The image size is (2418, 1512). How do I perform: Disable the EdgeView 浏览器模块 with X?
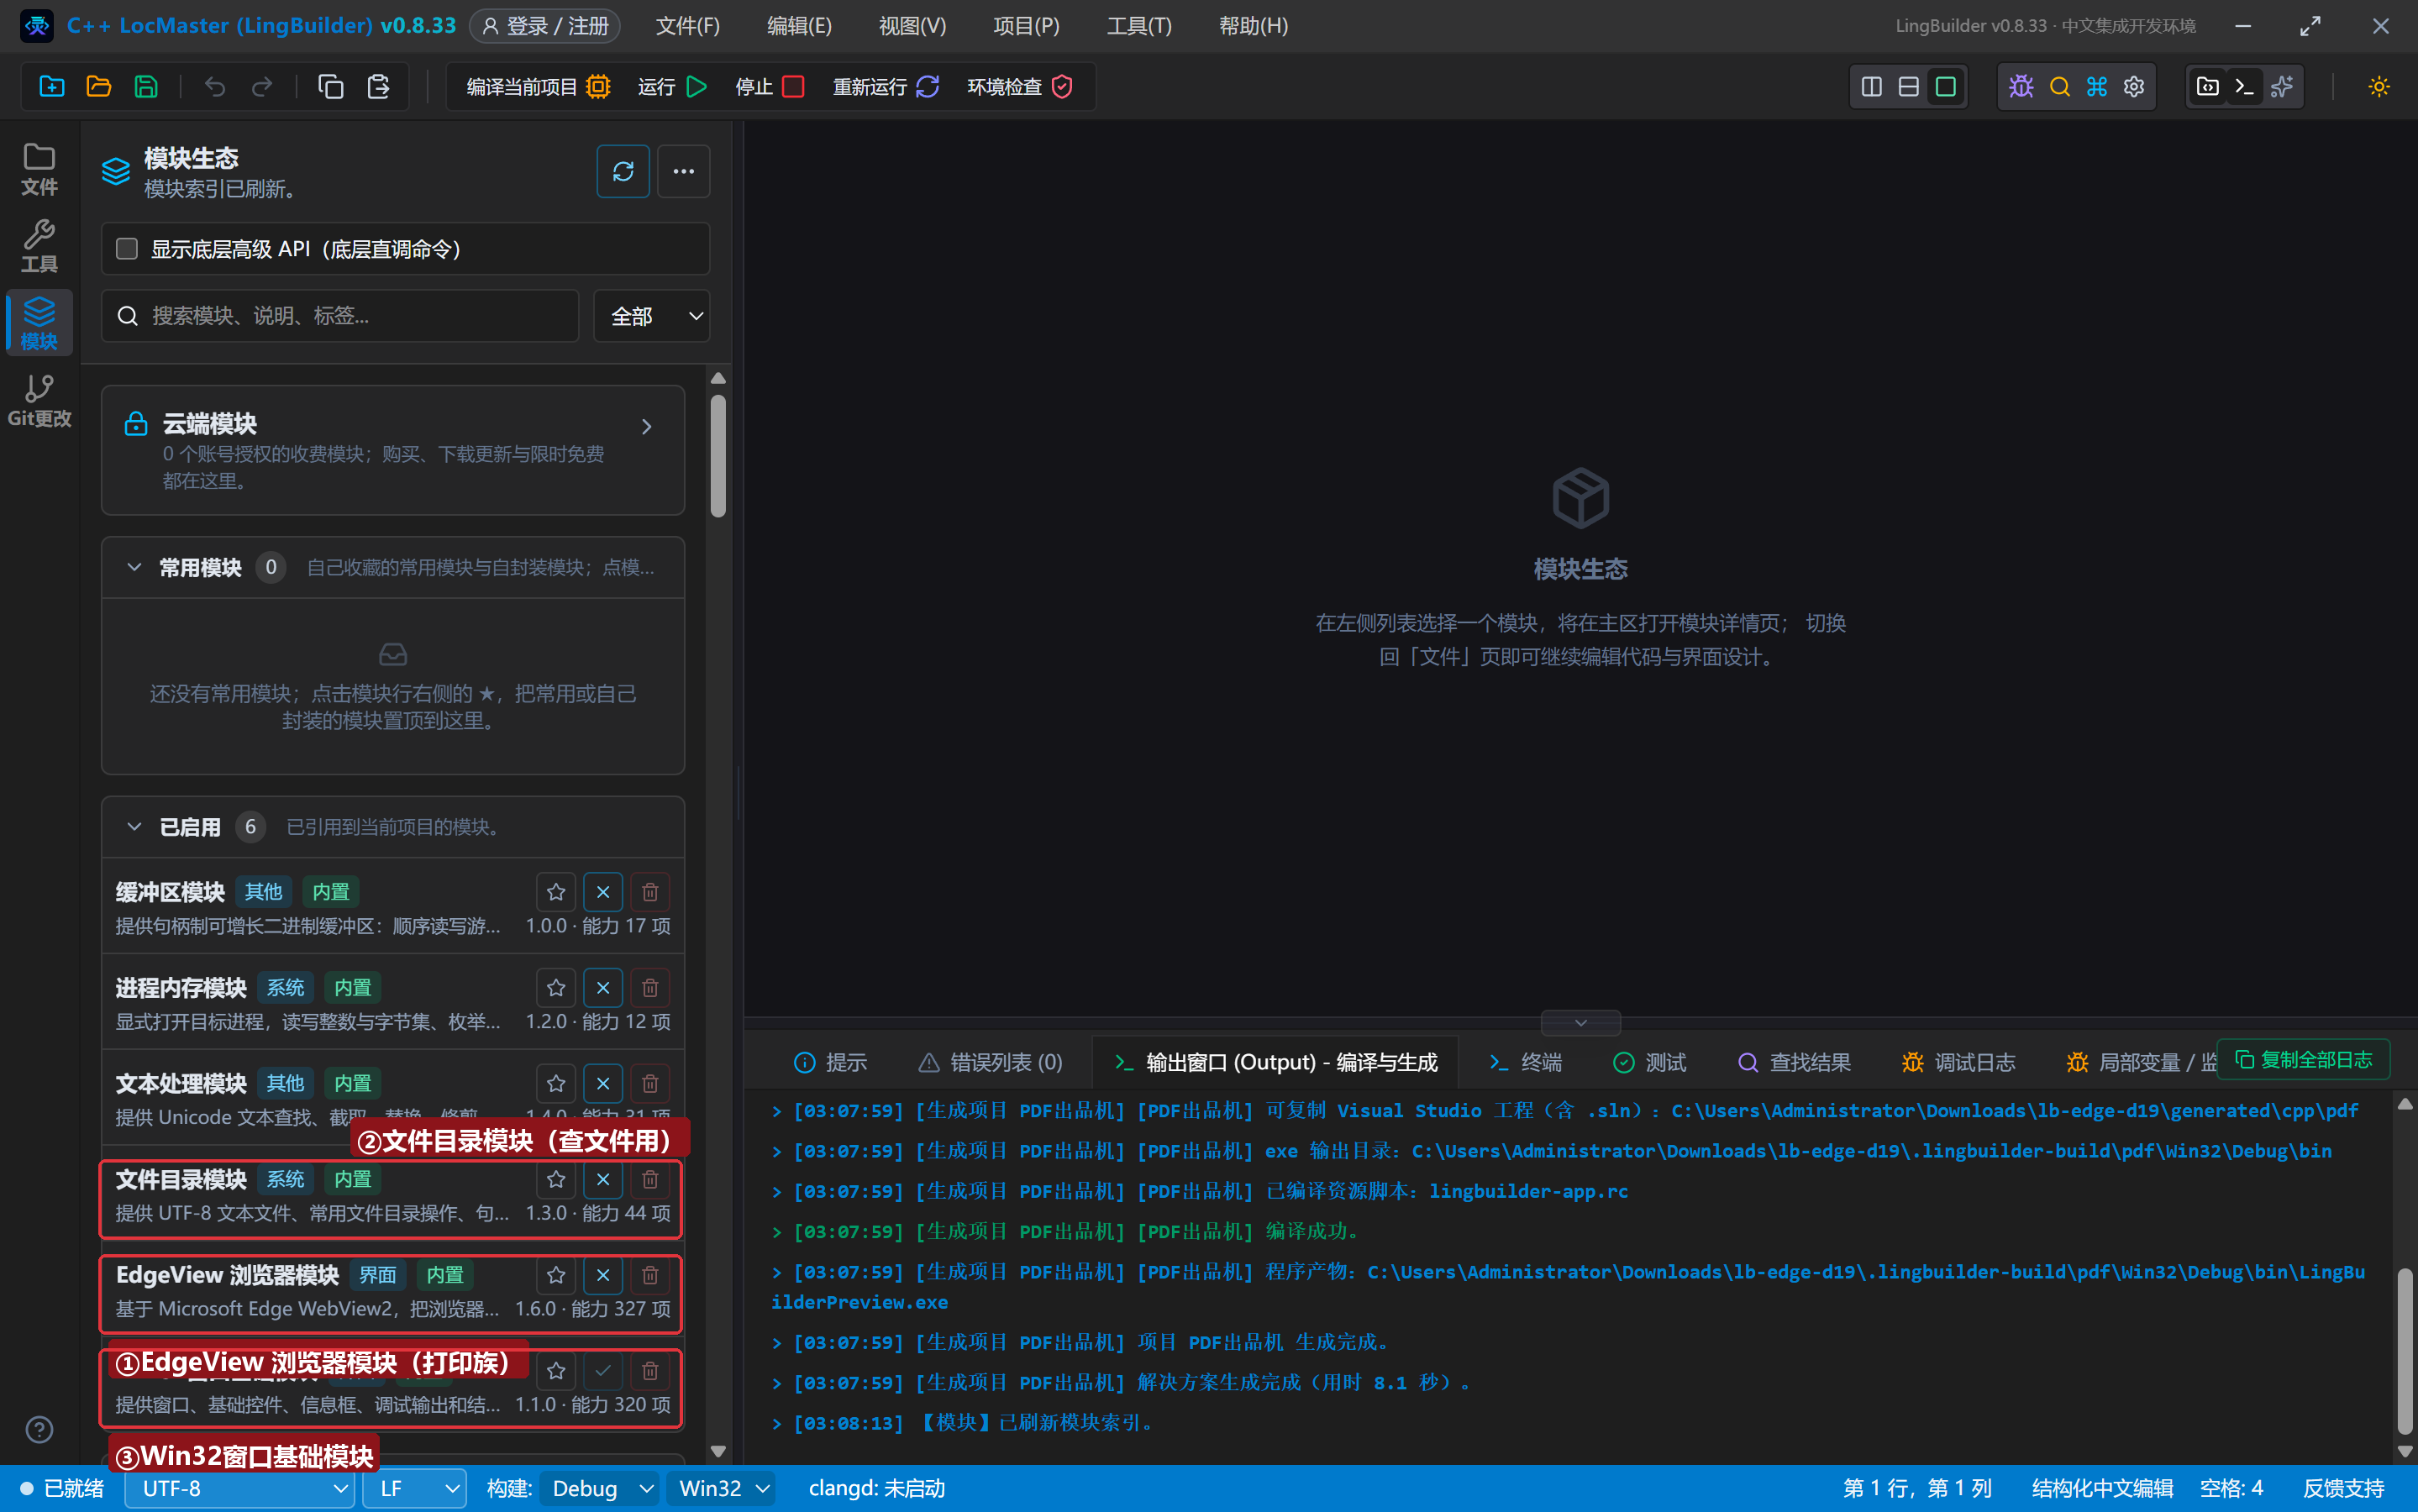[603, 1276]
